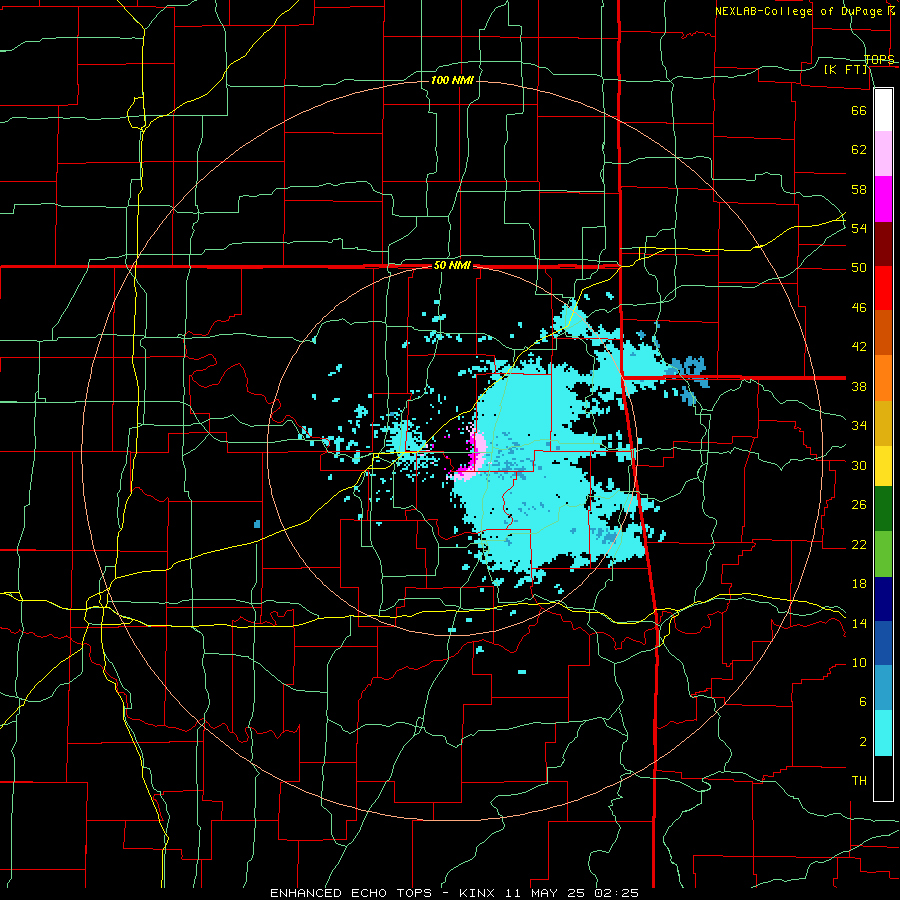The image size is (900, 900).
Task: Click the TOPS legend heading
Action: tap(879, 59)
